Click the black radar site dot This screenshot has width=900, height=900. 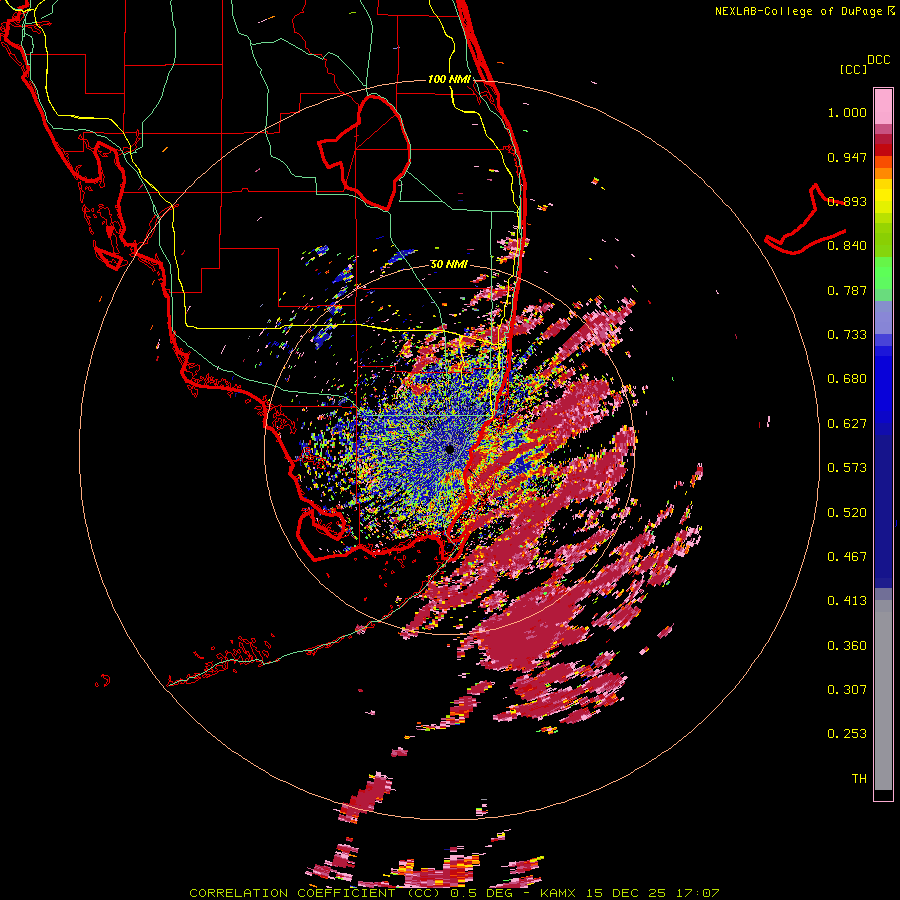pos(449,449)
